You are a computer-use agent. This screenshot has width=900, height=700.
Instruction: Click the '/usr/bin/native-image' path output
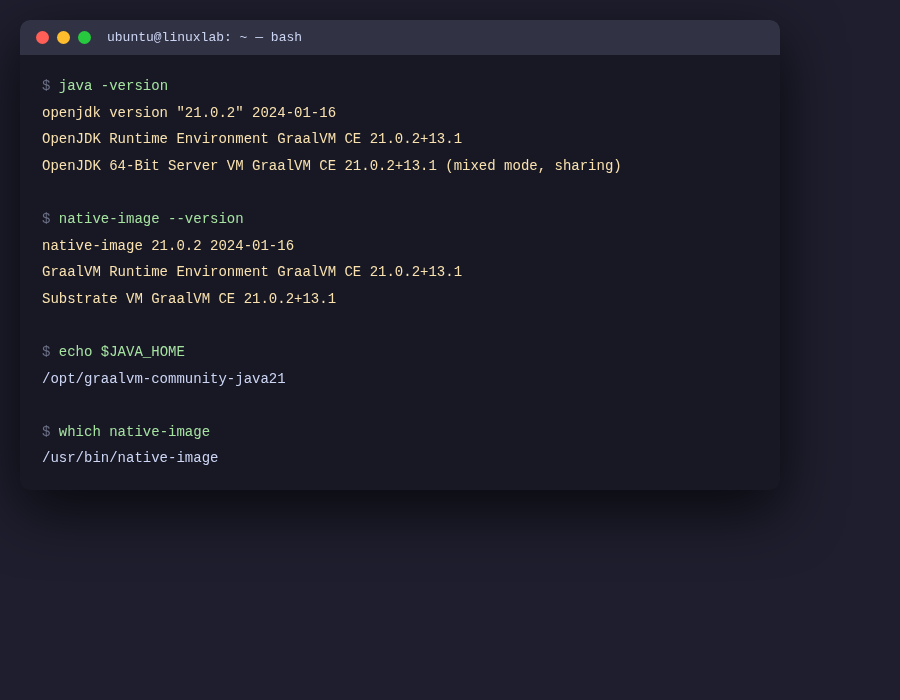130,458
